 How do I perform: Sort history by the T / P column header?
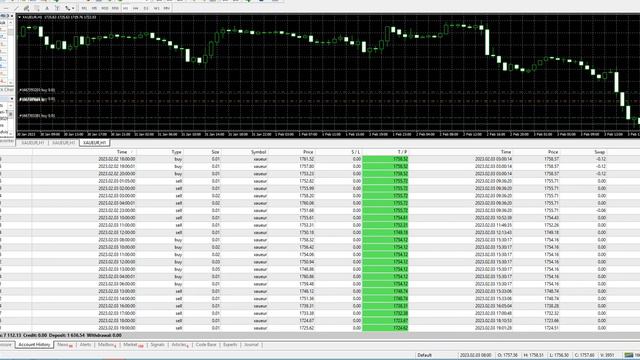[402, 152]
